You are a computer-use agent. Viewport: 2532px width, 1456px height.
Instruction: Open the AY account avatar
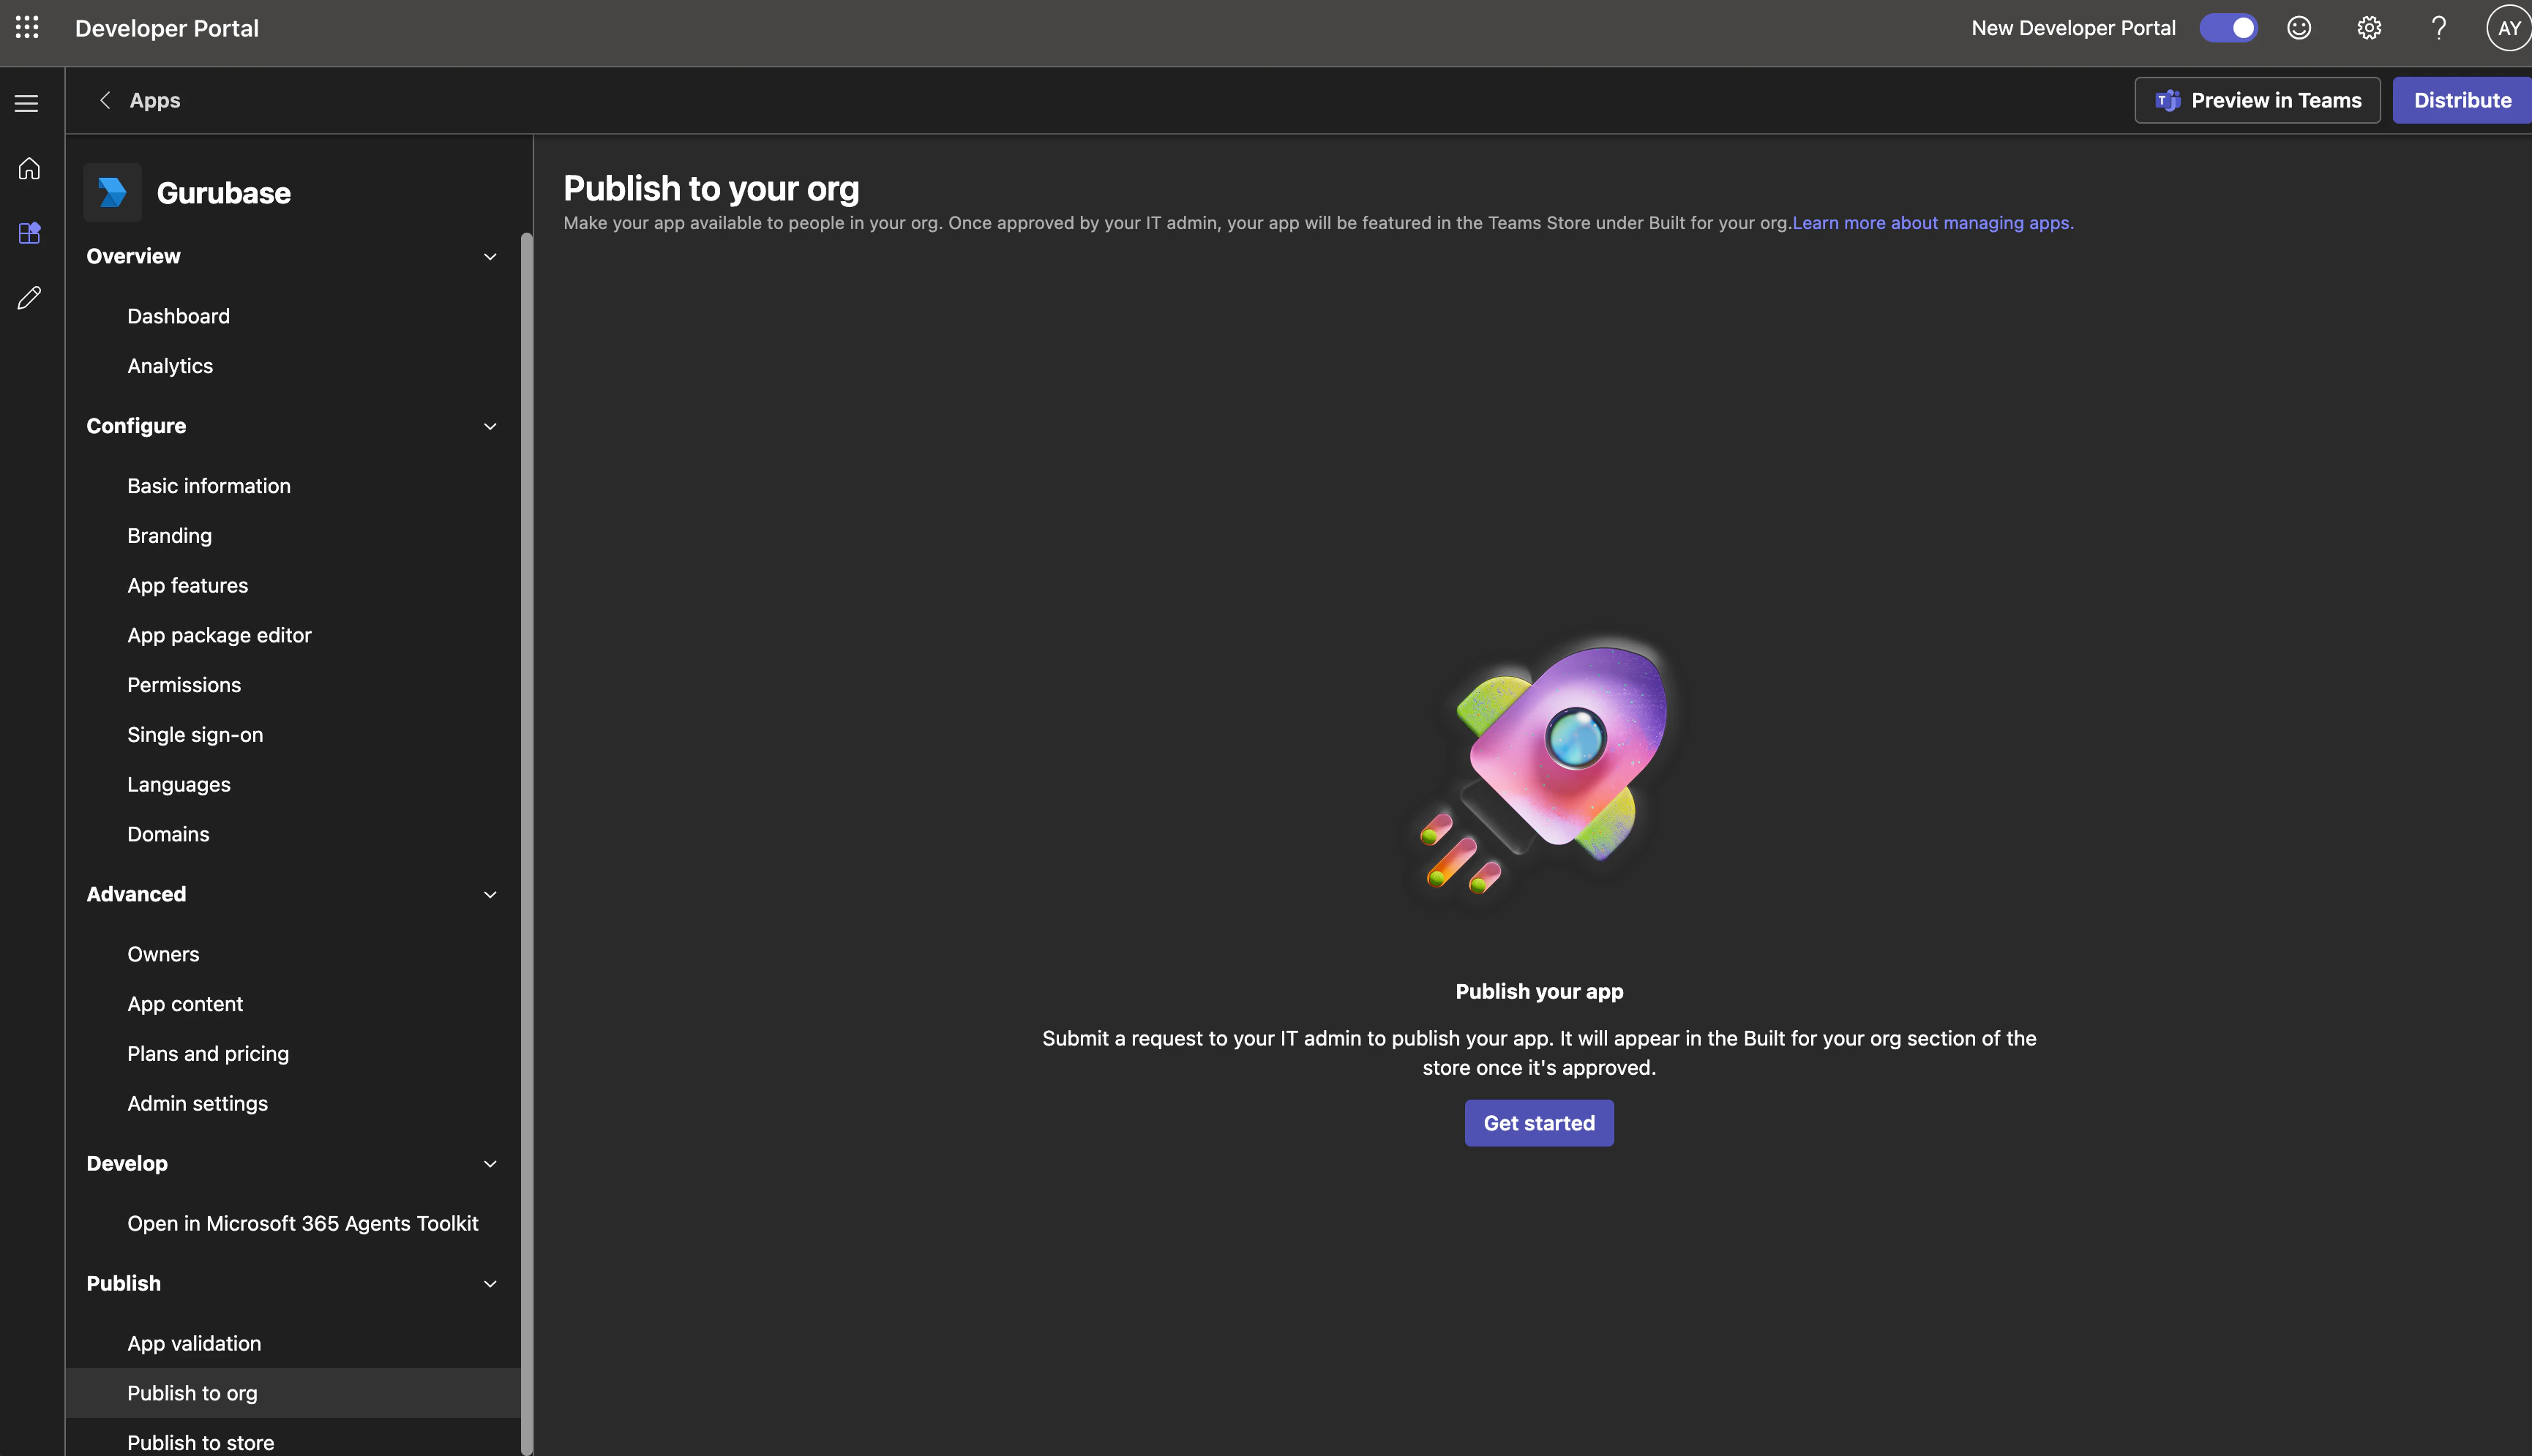tap(2509, 28)
